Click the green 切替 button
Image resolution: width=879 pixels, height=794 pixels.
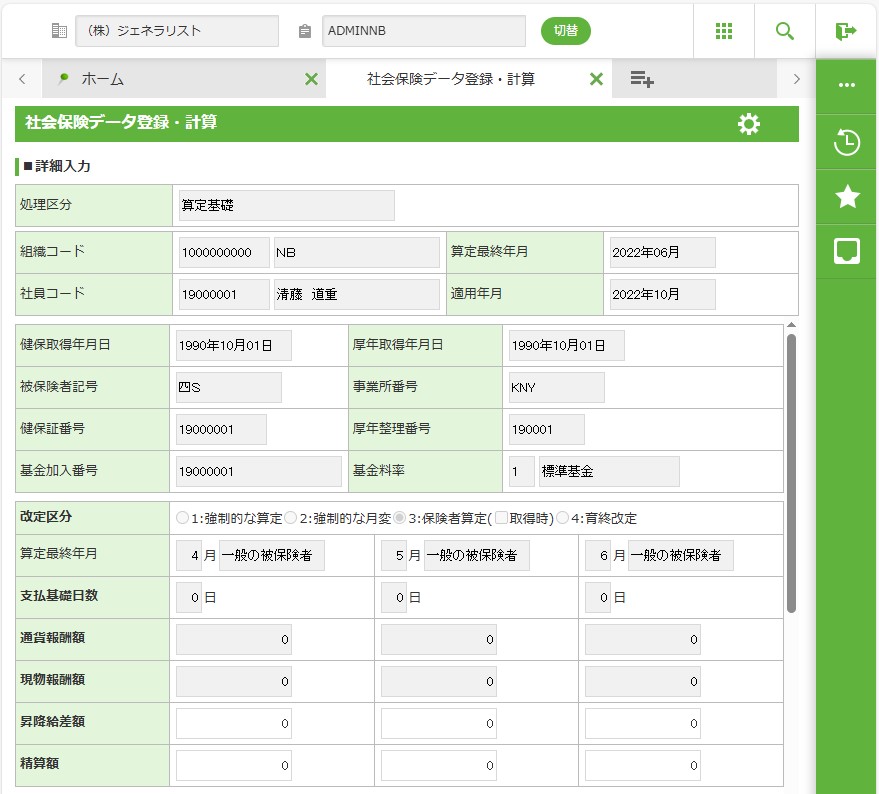[566, 31]
